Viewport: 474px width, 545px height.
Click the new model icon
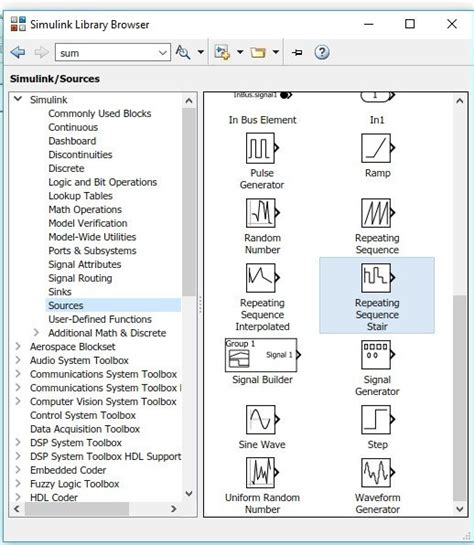pyautogui.click(x=222, y=52)
